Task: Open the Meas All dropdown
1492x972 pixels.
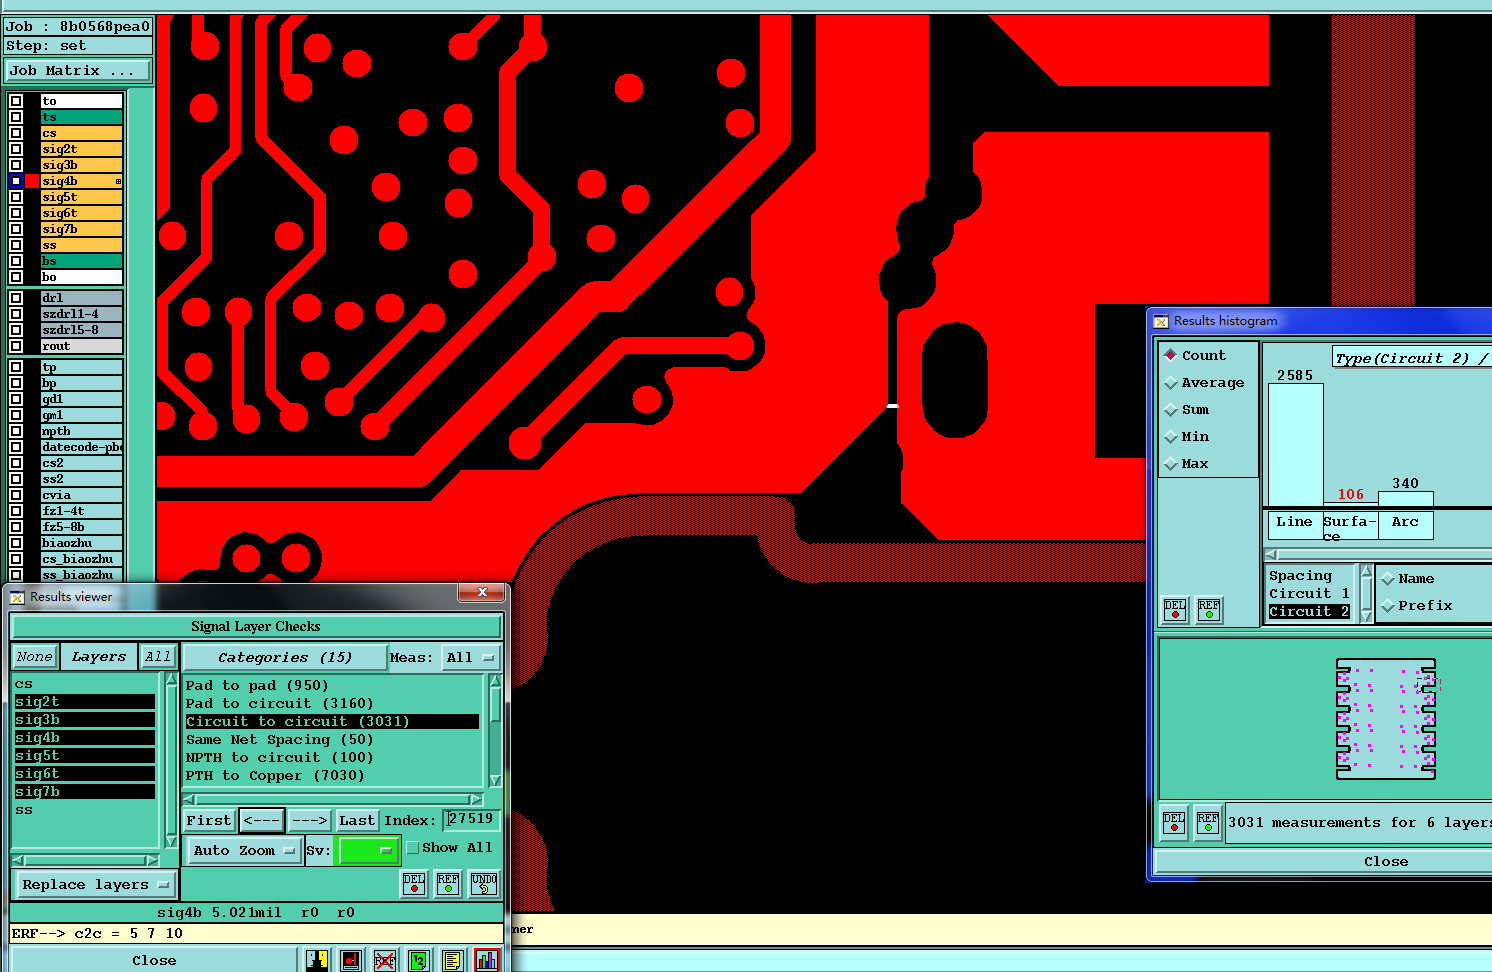Action: [471, 657]
